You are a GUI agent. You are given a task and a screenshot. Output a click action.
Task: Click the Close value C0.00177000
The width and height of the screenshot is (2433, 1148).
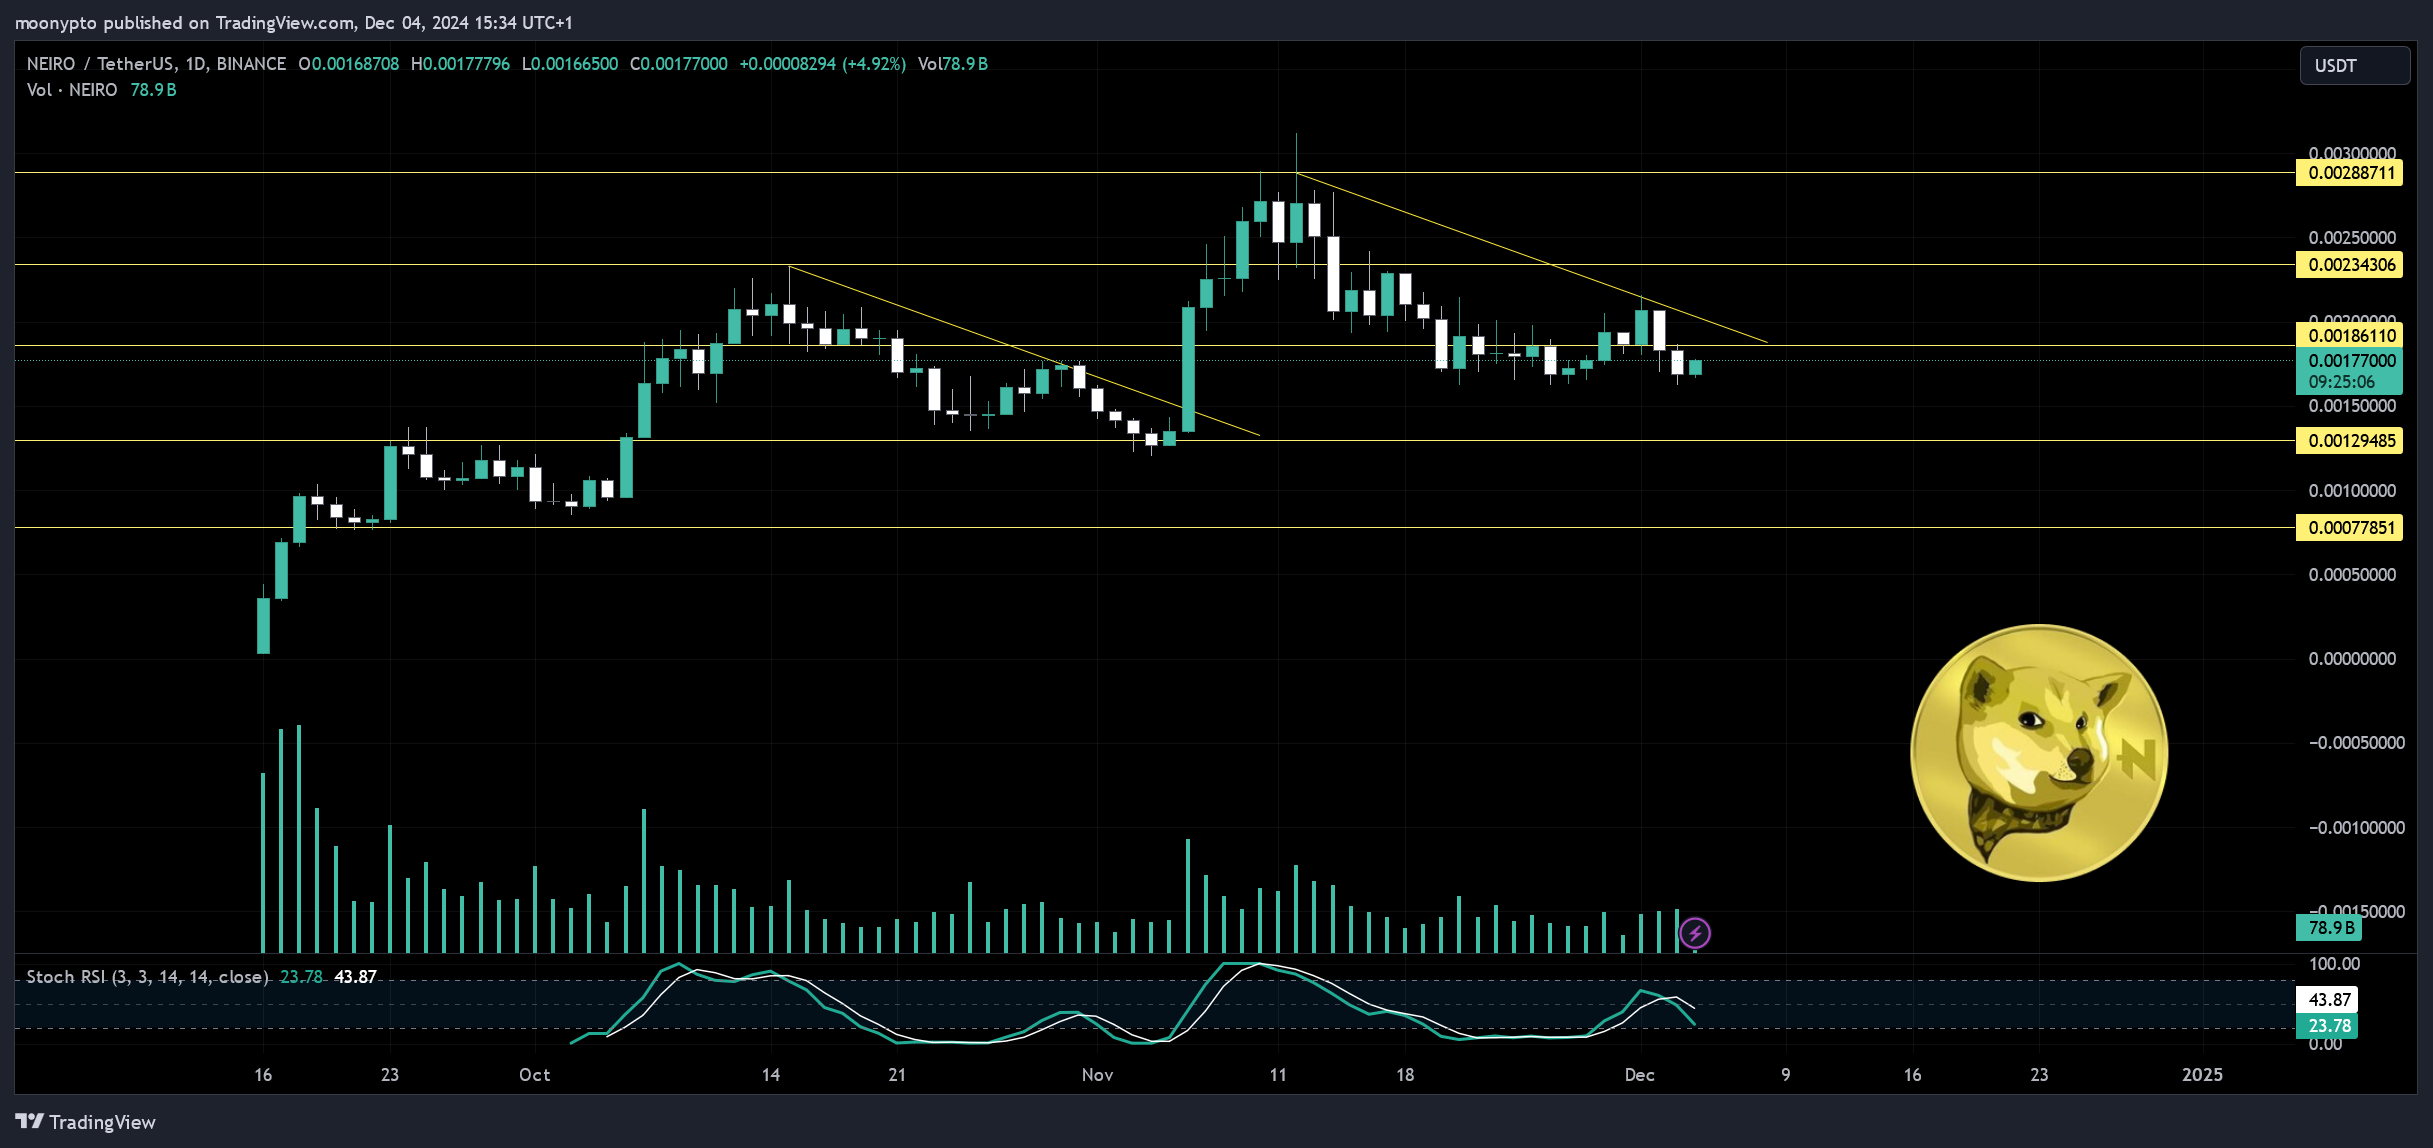679,64
